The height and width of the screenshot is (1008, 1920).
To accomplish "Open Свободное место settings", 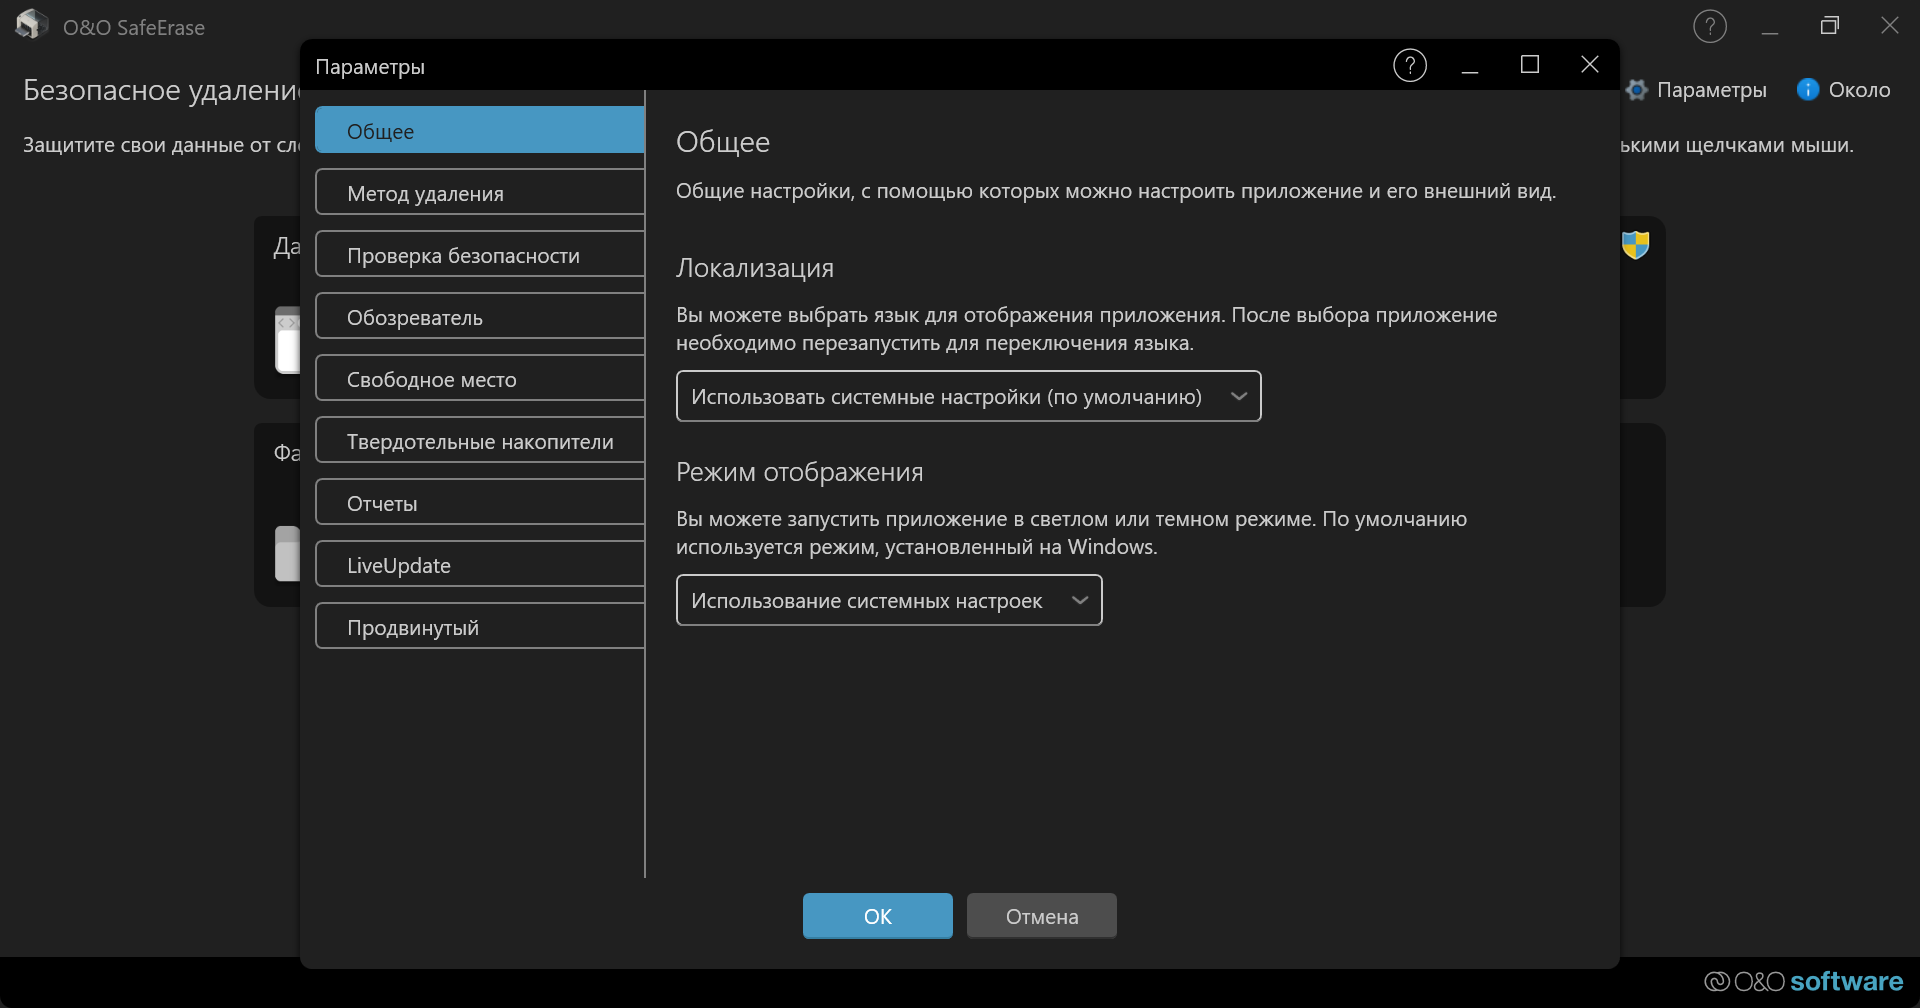I will pos(479,379).
